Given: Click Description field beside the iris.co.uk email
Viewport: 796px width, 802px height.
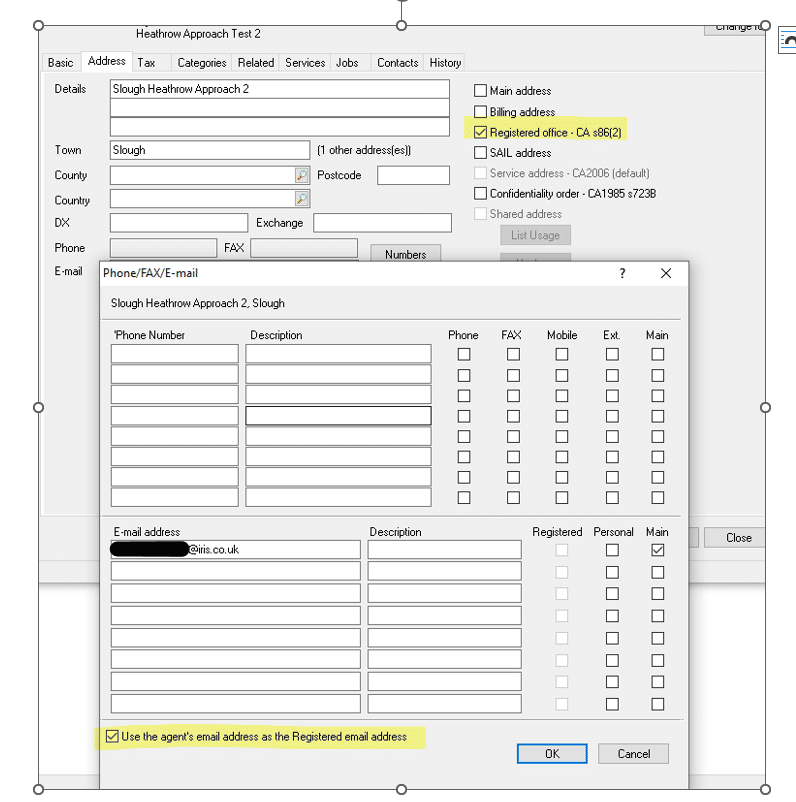Looking at the screenshot, I should (x=445, y=550).
